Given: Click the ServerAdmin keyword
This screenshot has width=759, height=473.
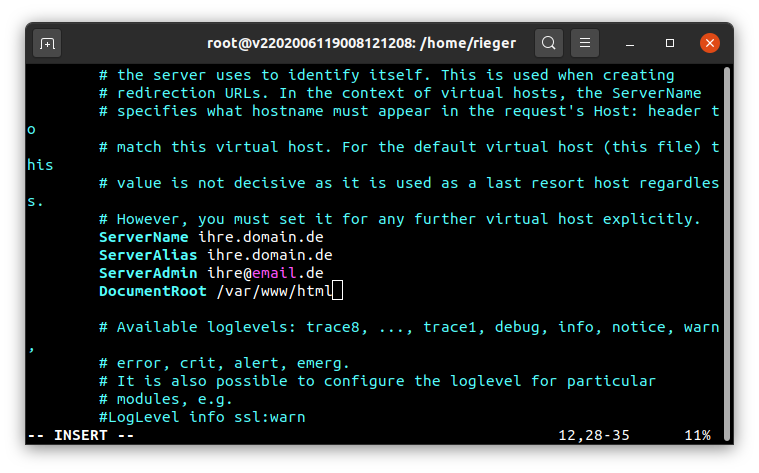Looking at the screenshot, I should click(x=148, y=273).
